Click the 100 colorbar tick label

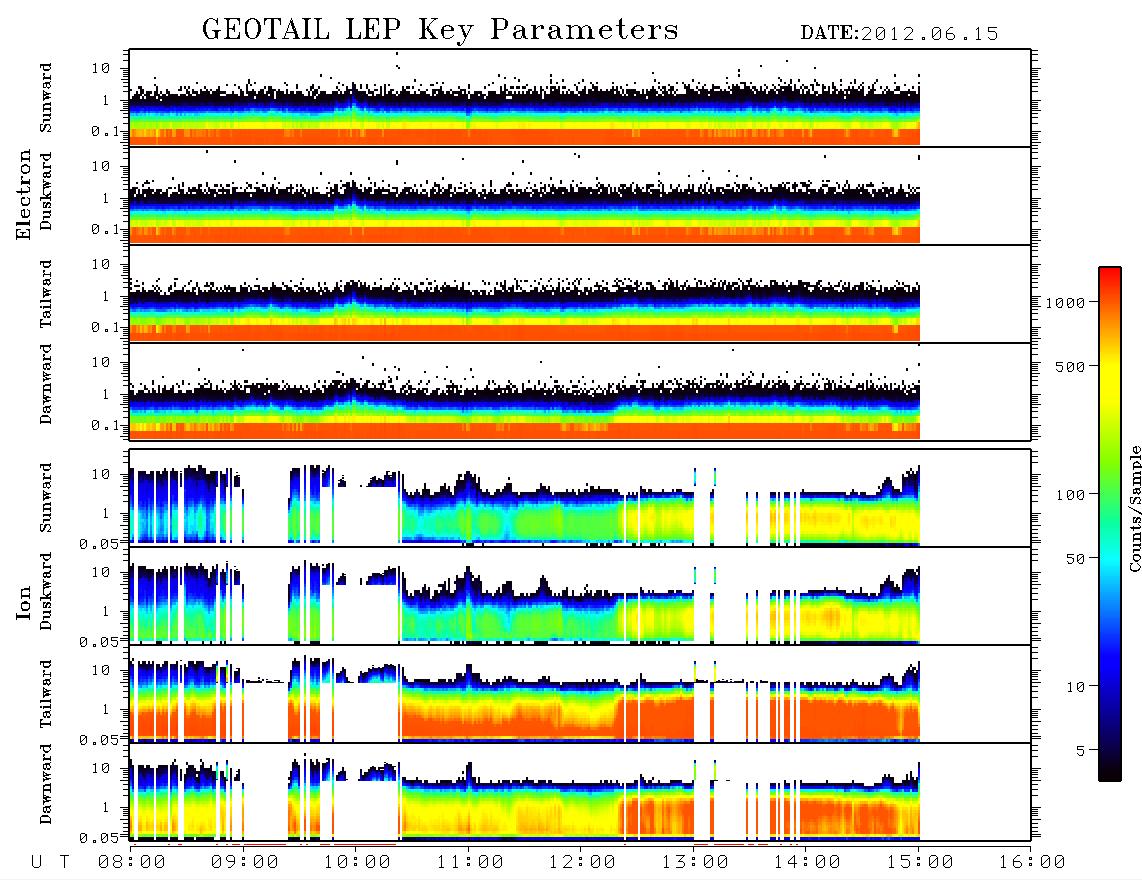pos(1071,495)
